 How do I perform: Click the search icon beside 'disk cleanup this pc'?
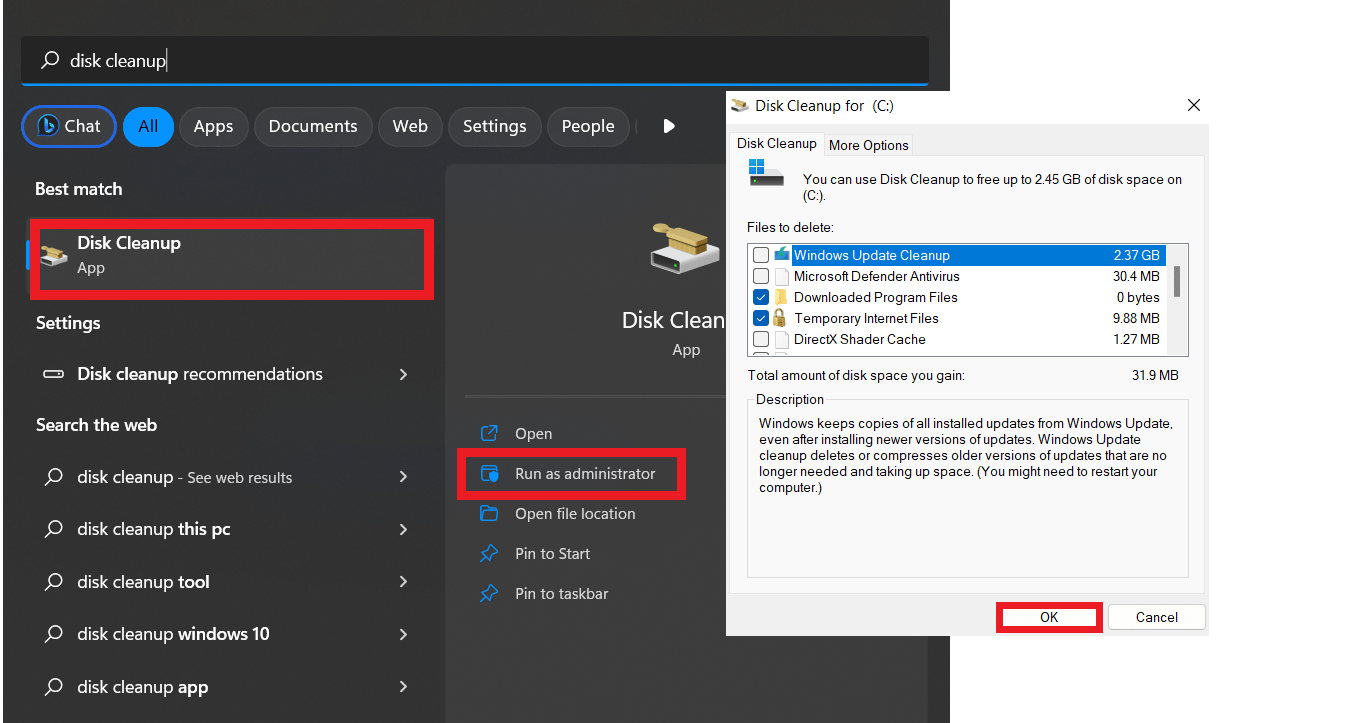pyautogui.click(x=54, y=529)
